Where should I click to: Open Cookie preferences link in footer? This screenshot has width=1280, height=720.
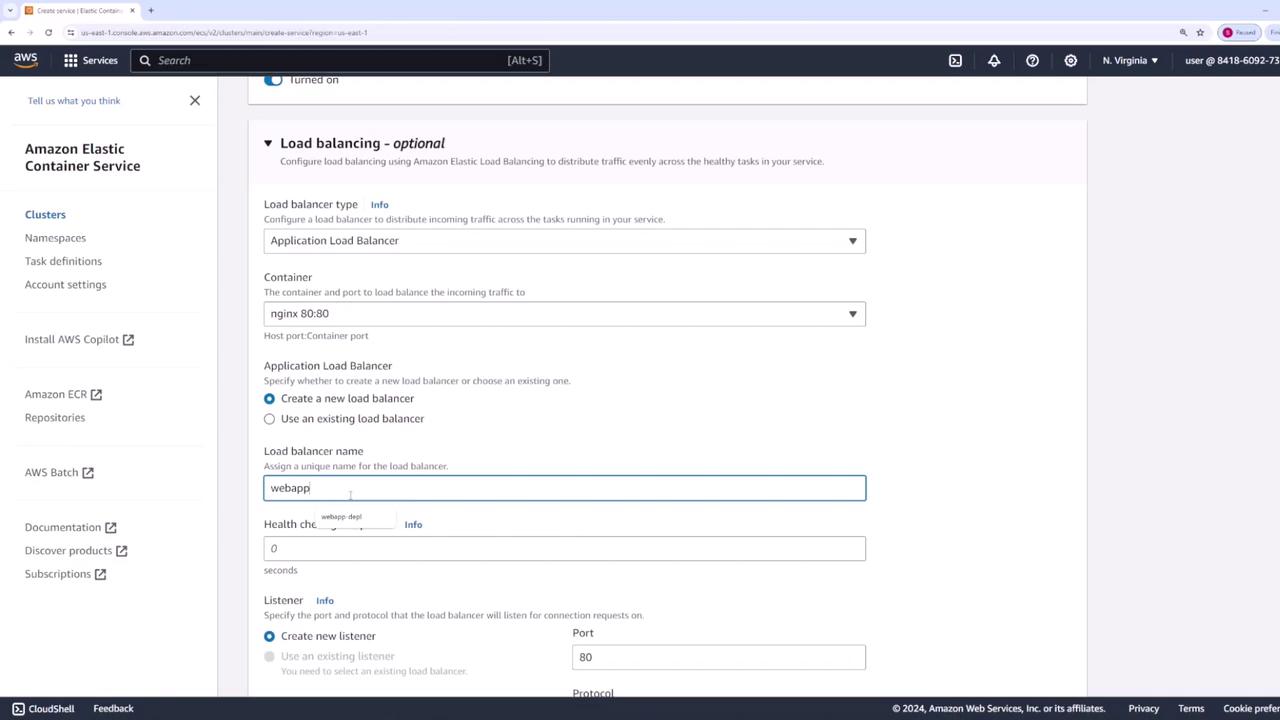point(1251,708)
